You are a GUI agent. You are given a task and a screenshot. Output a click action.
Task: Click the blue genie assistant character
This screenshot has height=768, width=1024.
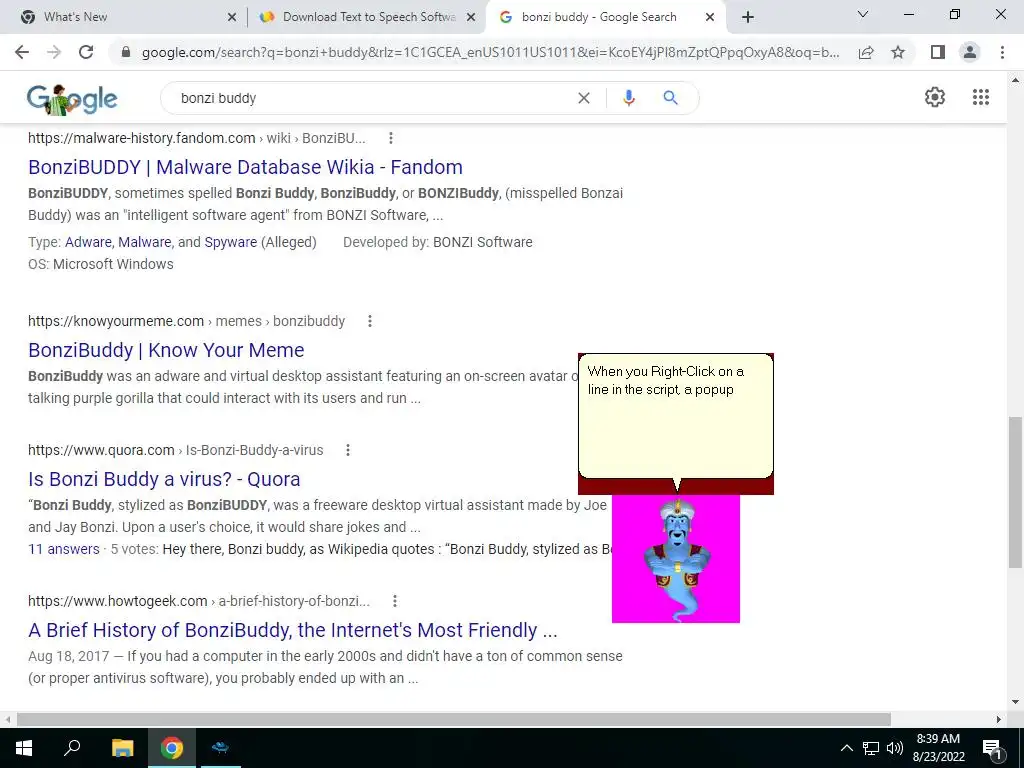tap(676, 560)
